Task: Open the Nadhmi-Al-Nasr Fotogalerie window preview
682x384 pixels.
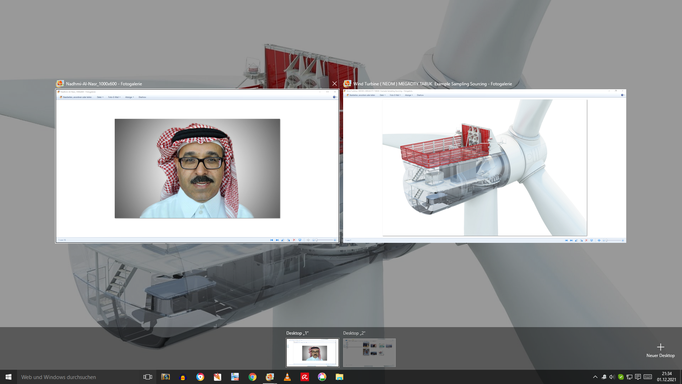Action: pos(197,166)
